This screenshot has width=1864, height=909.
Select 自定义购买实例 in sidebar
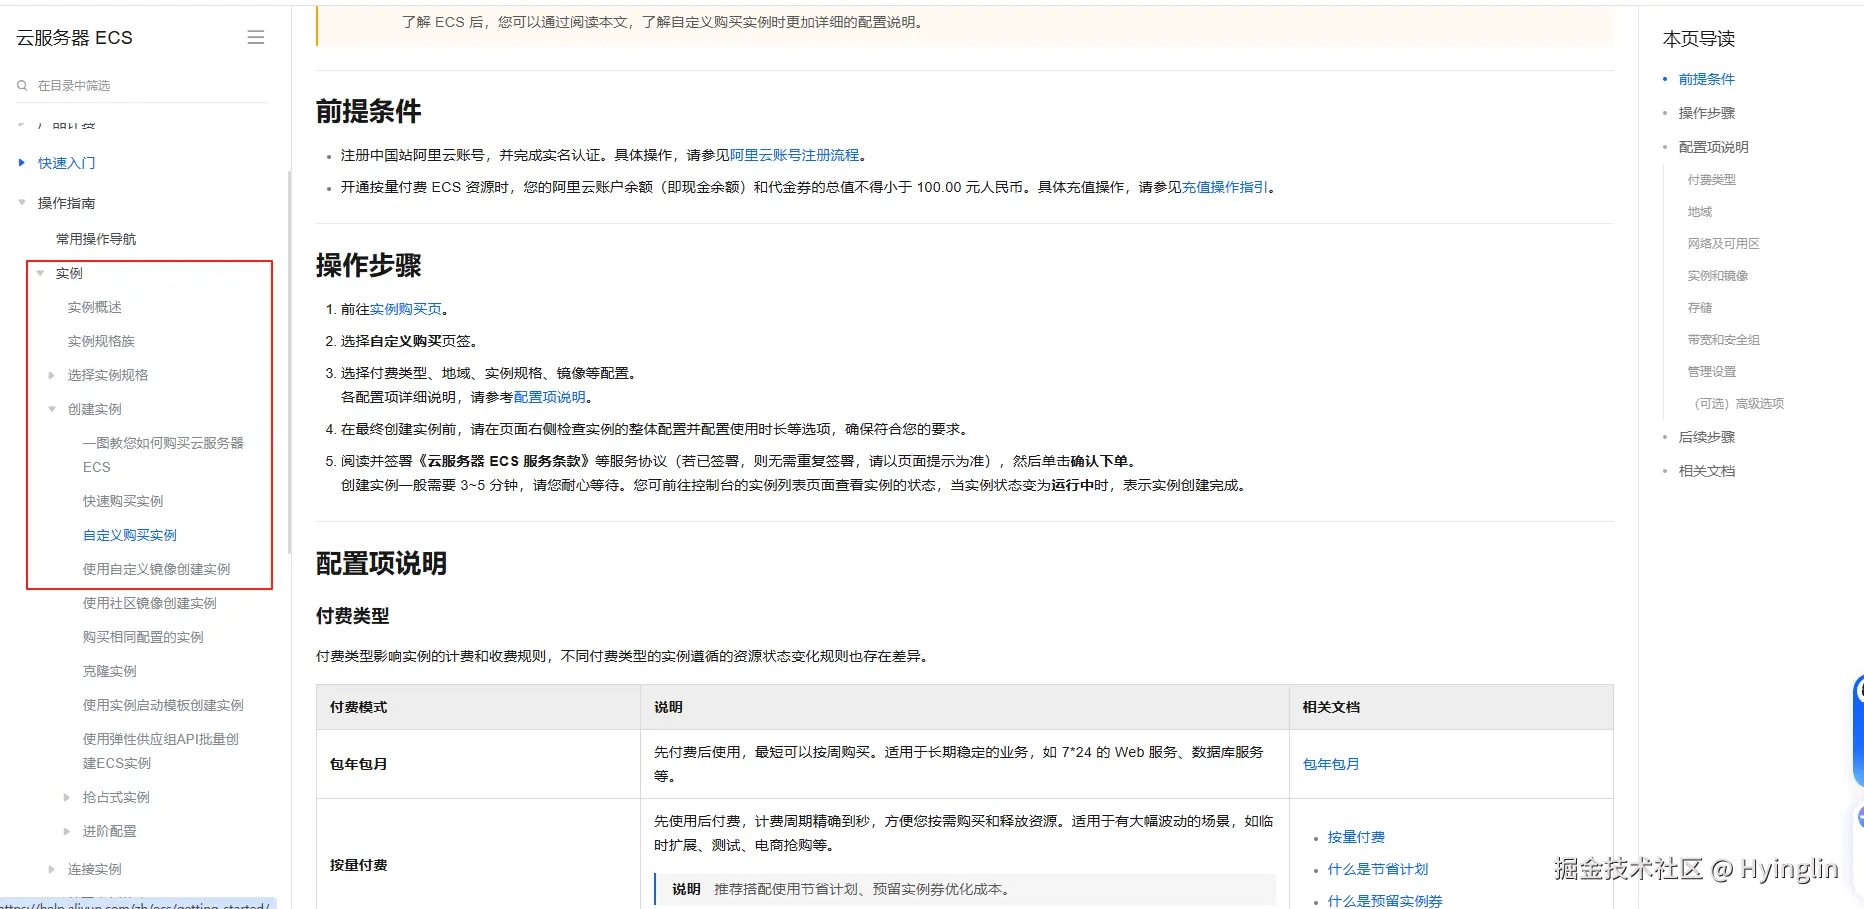(x=130, y=535)
